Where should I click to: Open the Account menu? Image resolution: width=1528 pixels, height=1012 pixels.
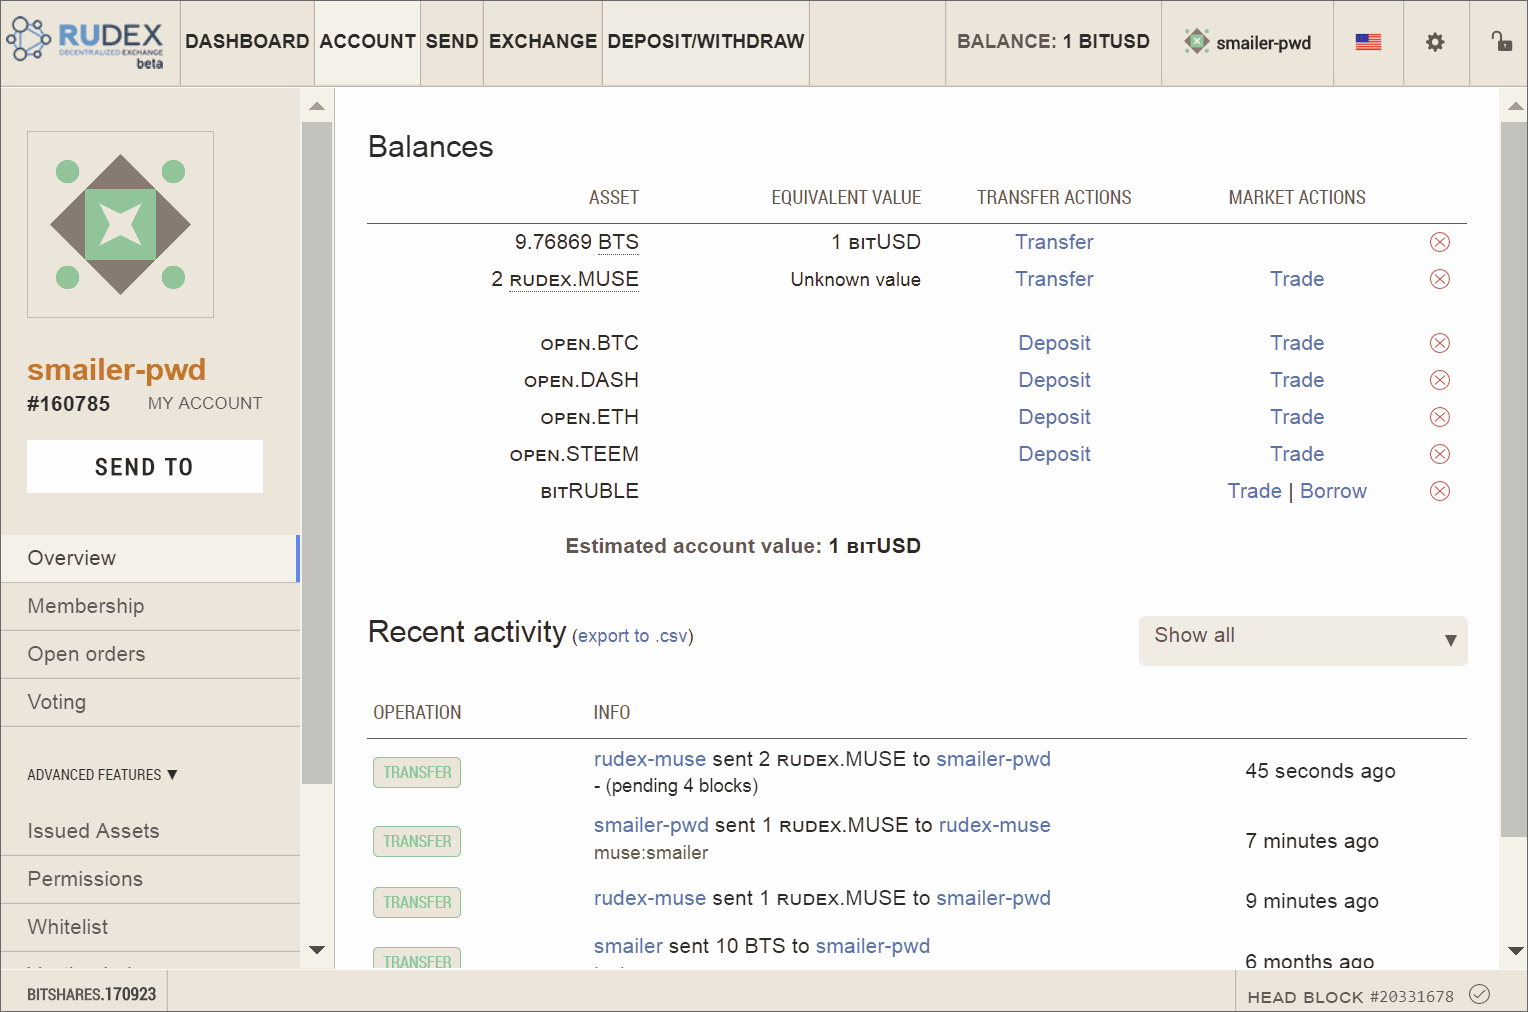click(367, 42)
